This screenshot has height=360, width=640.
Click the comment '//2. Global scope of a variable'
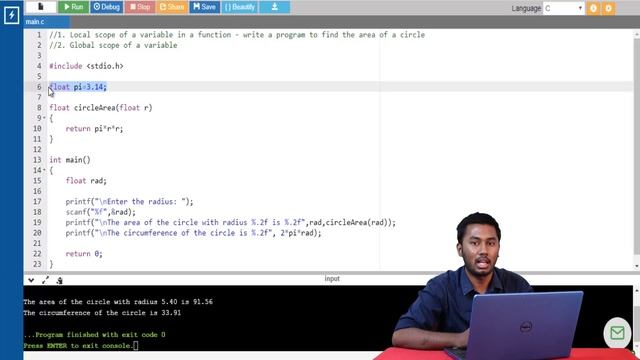tap(113, 45)
